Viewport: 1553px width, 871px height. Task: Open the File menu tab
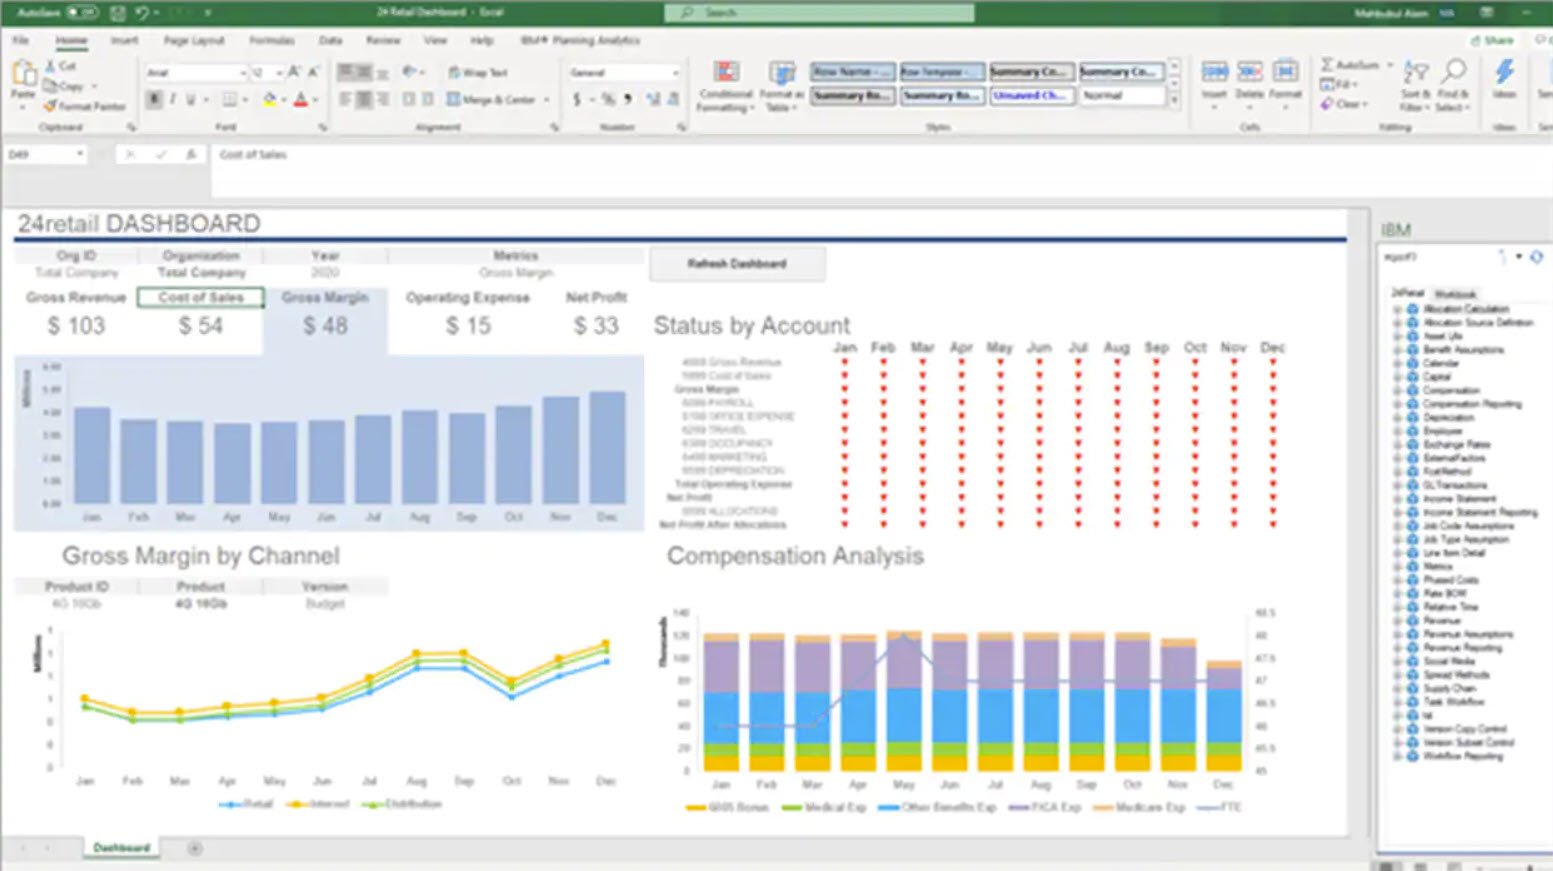click(21, 41)
